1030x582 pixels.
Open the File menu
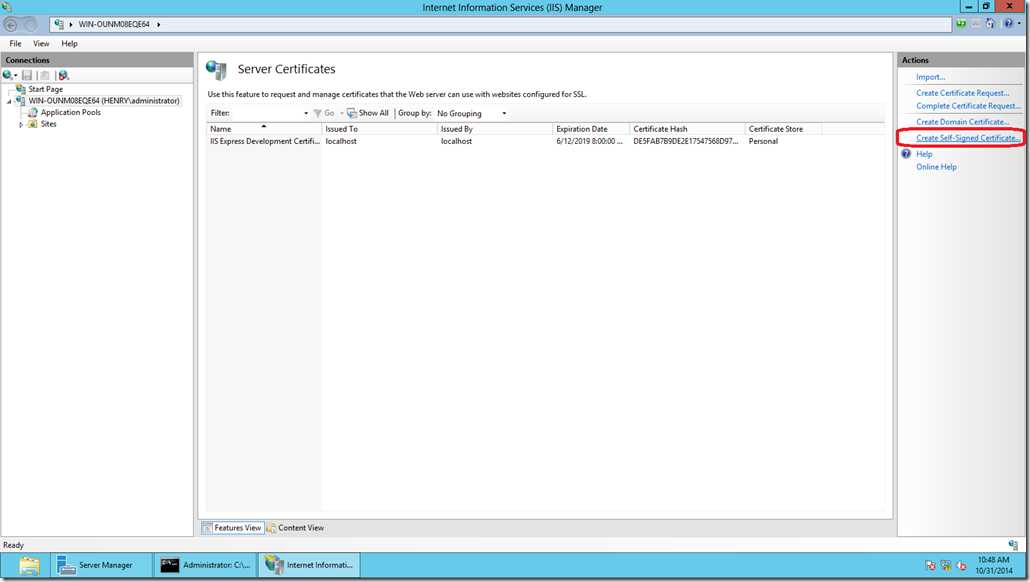(15, 43)
